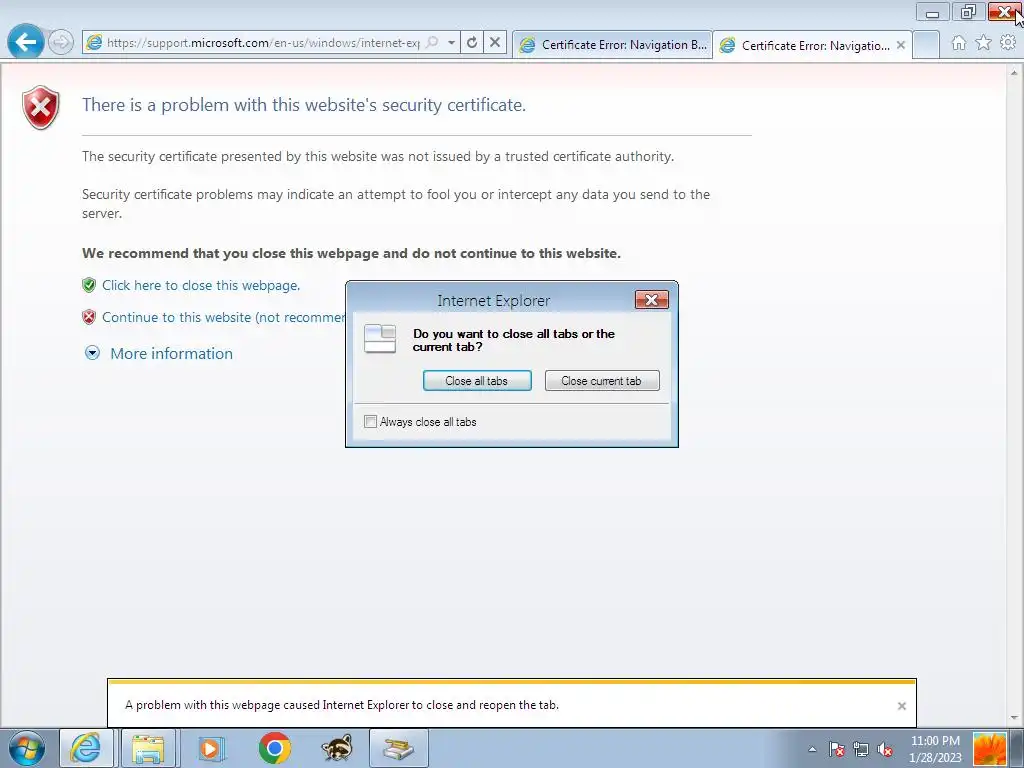Go back with the browser Back arrow
This screenshot has height=768, width=1024.
25,42
